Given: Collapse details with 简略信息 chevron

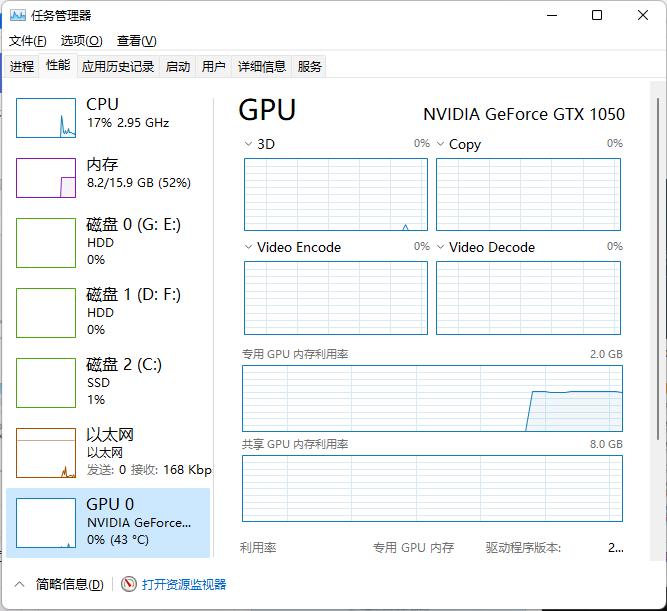Looking at the screenshot, I should click(19, 584).
